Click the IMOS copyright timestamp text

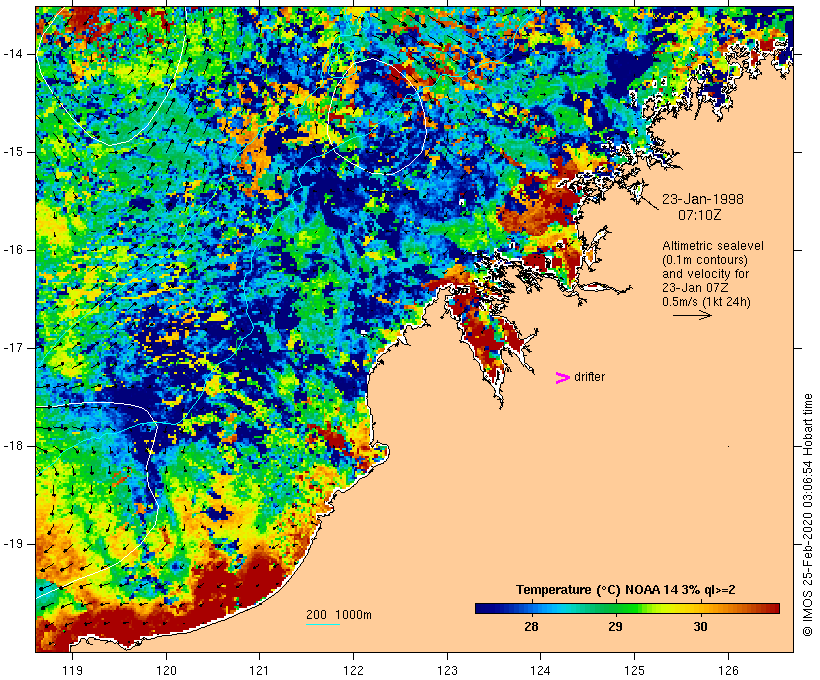point(808,515)
